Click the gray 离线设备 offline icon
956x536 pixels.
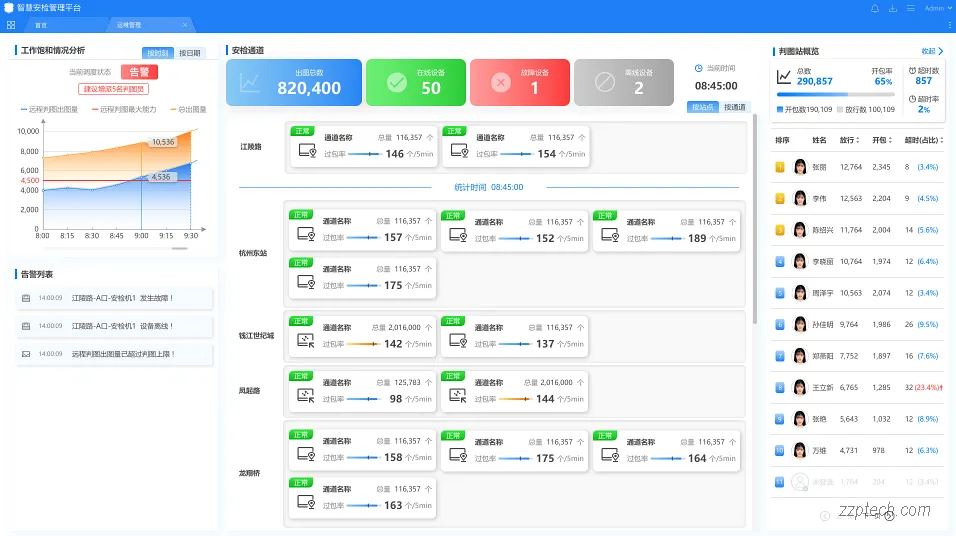(605, 82)
